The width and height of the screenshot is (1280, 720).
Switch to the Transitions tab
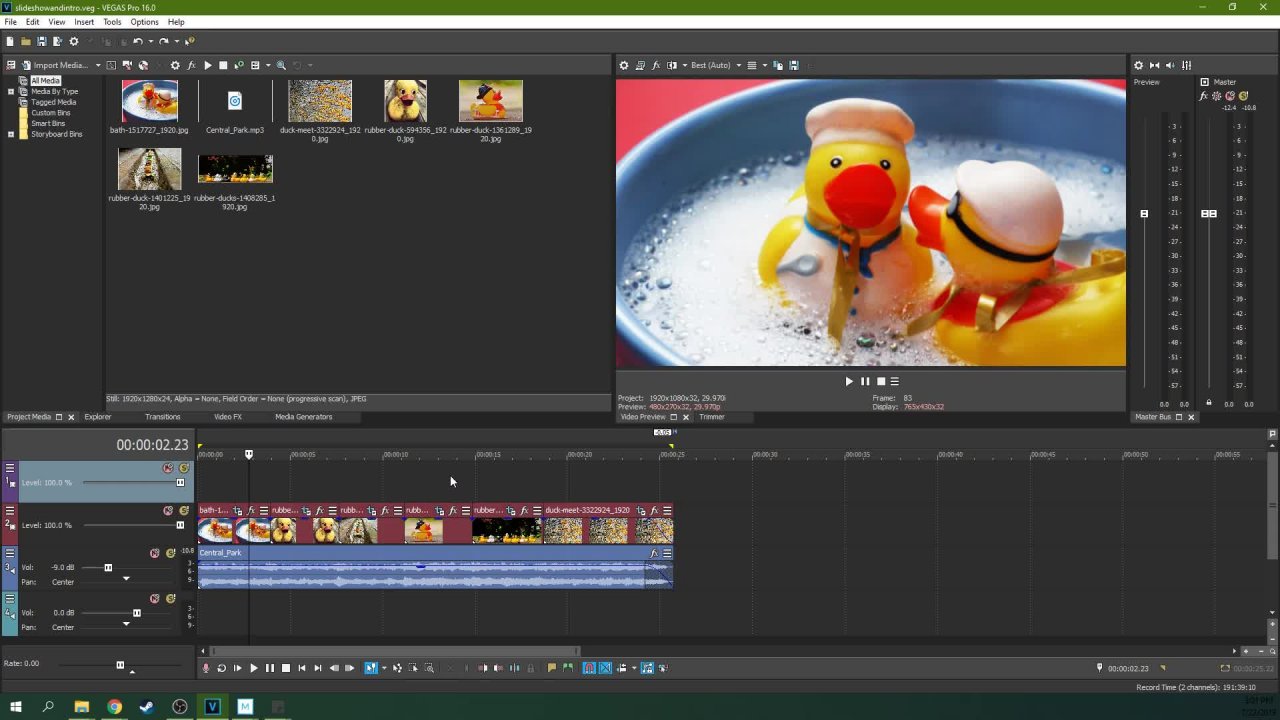(162, 417)
